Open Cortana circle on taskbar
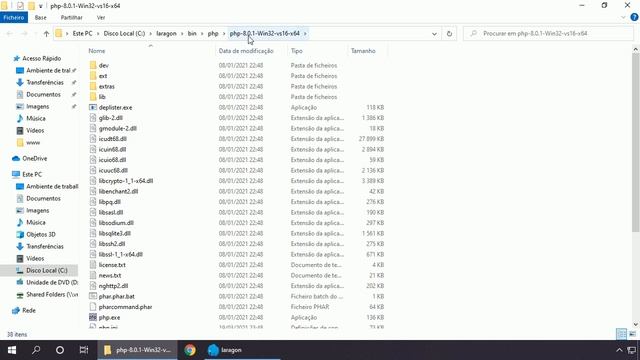The image size is (640, 360). [60, 350]
